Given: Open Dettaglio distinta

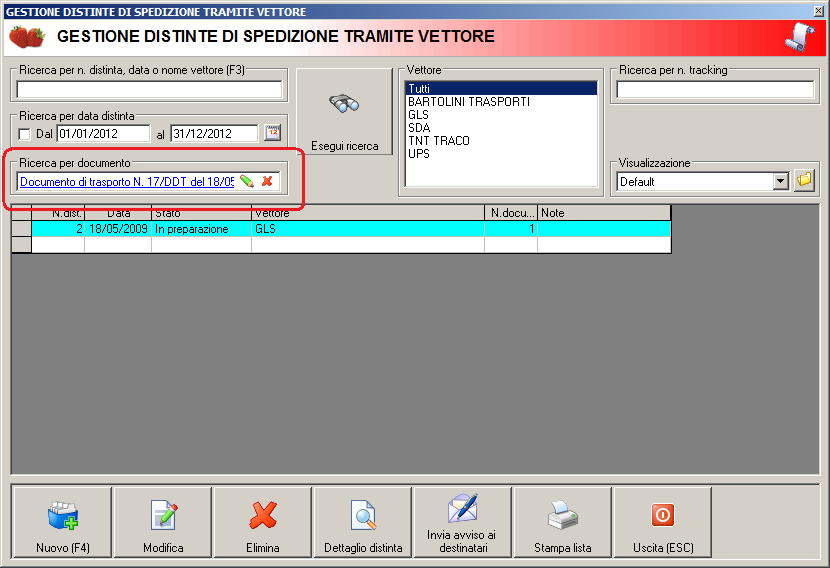Looking at the screenshot, I should 363,522.
